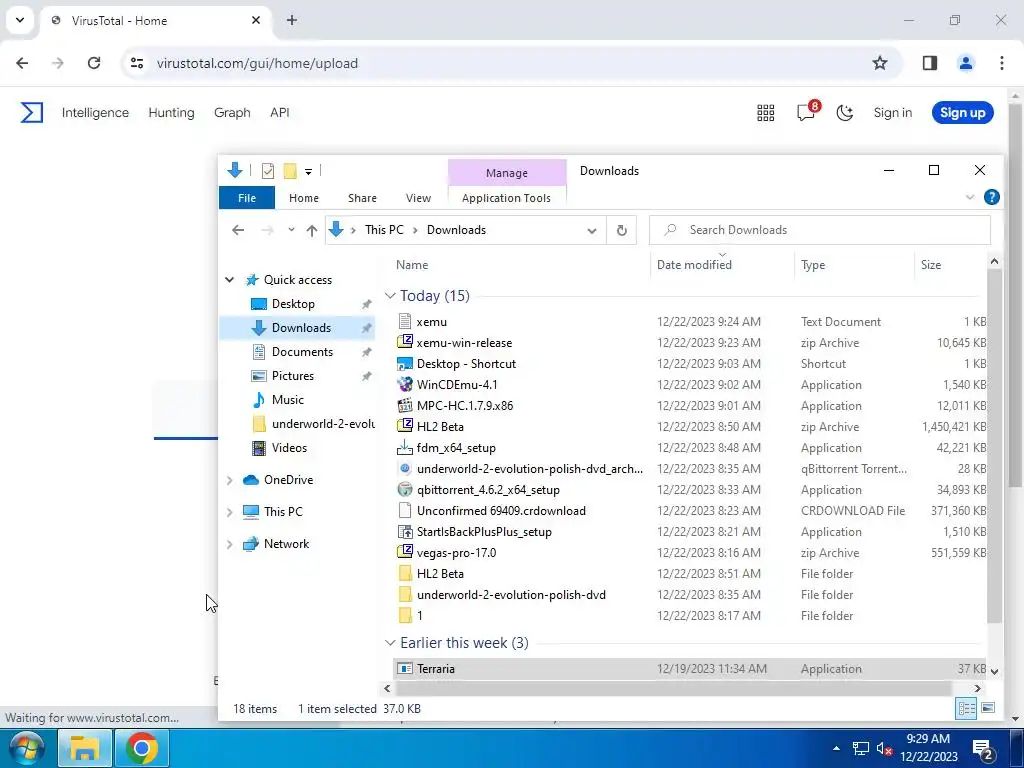This screenshot has width=1024, height=768.
Task: Click the Search Downloads field
Action: point(820,230)
